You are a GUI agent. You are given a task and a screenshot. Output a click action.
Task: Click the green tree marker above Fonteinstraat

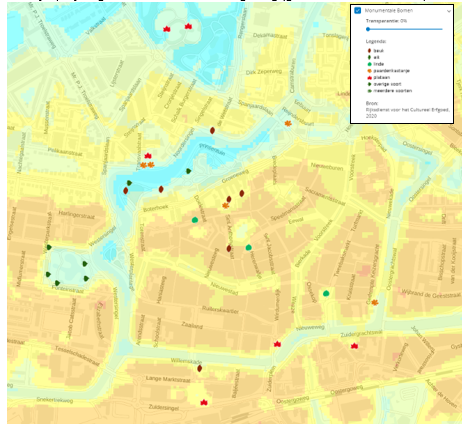click(x=57, y=283)
